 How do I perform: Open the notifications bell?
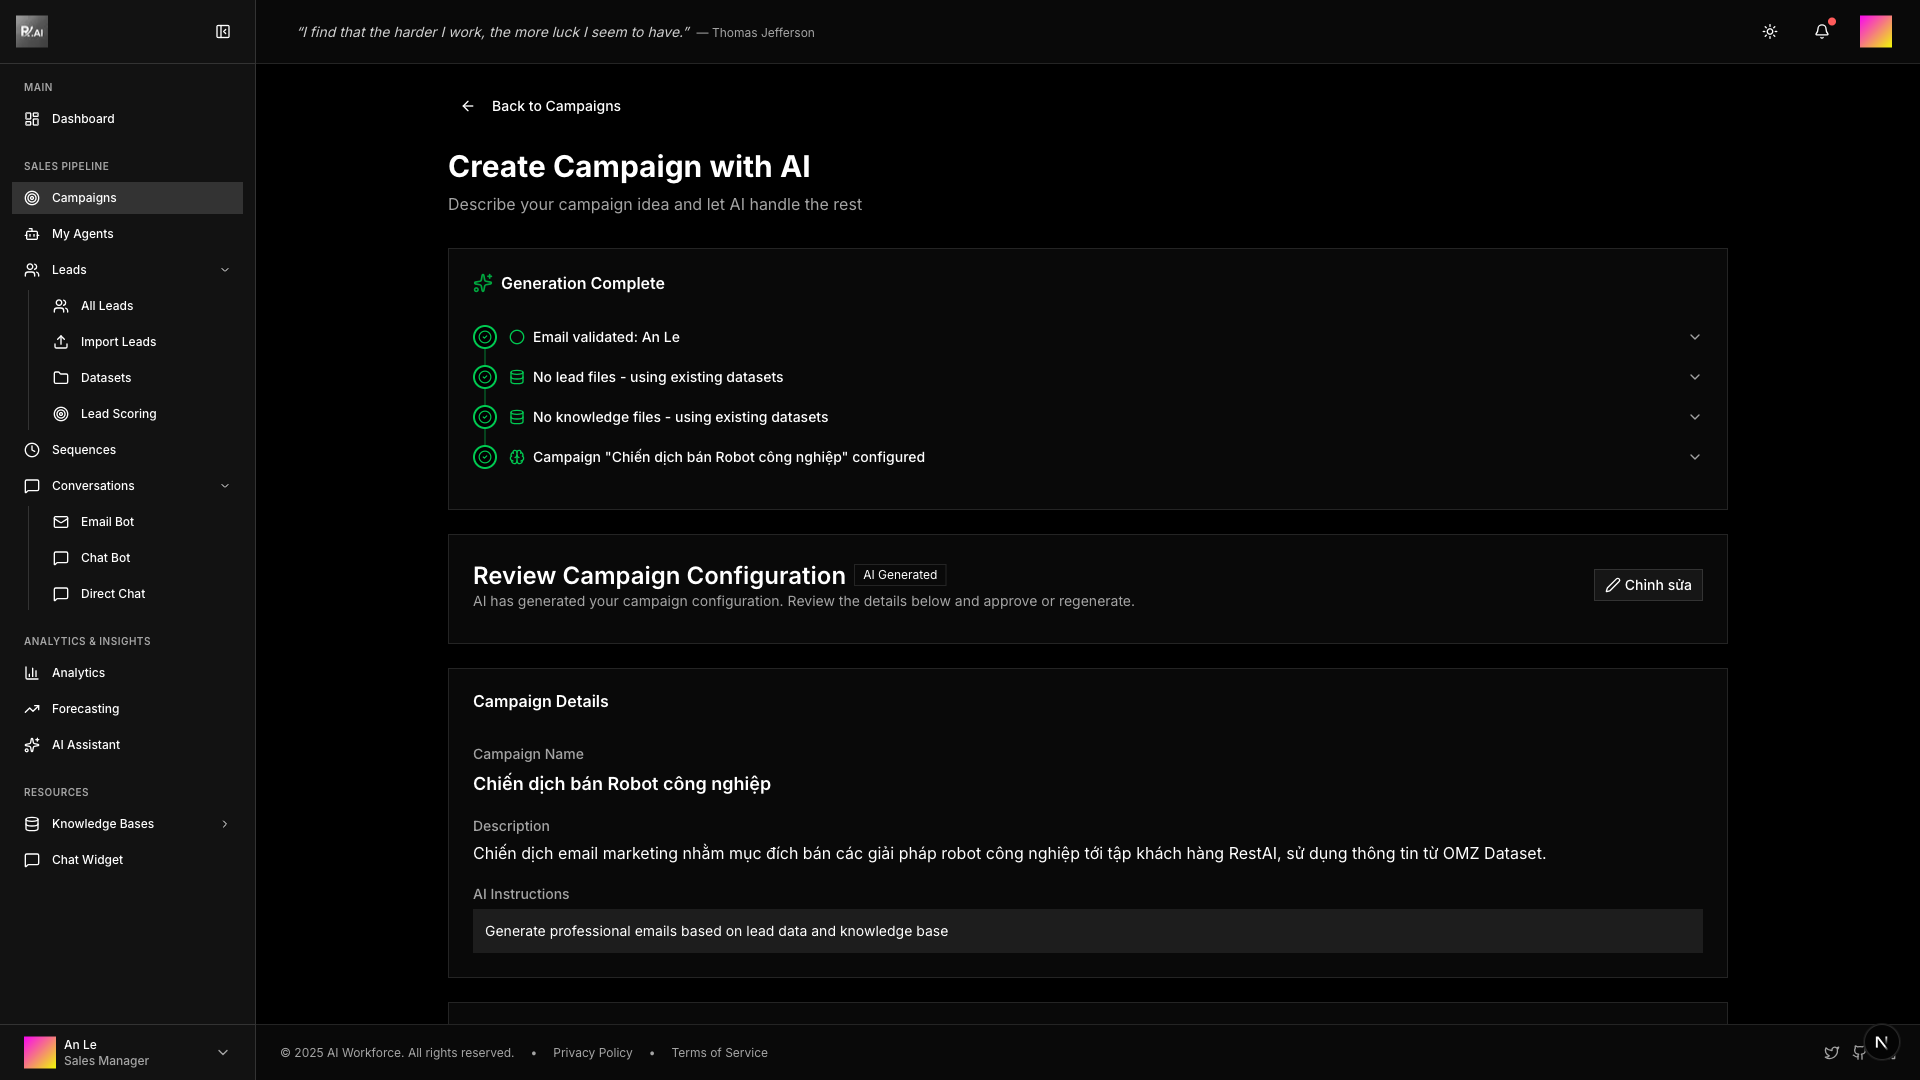(x=1821, y=32)
